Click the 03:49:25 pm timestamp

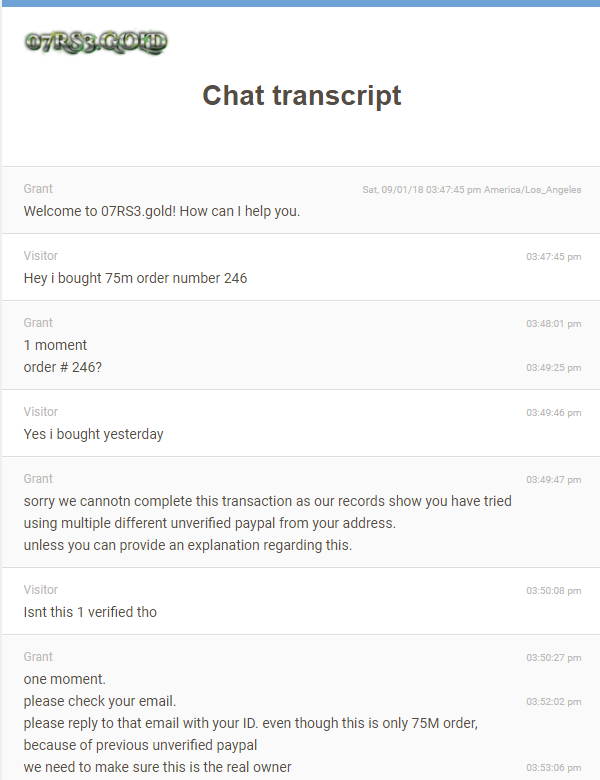click(554, 368)
